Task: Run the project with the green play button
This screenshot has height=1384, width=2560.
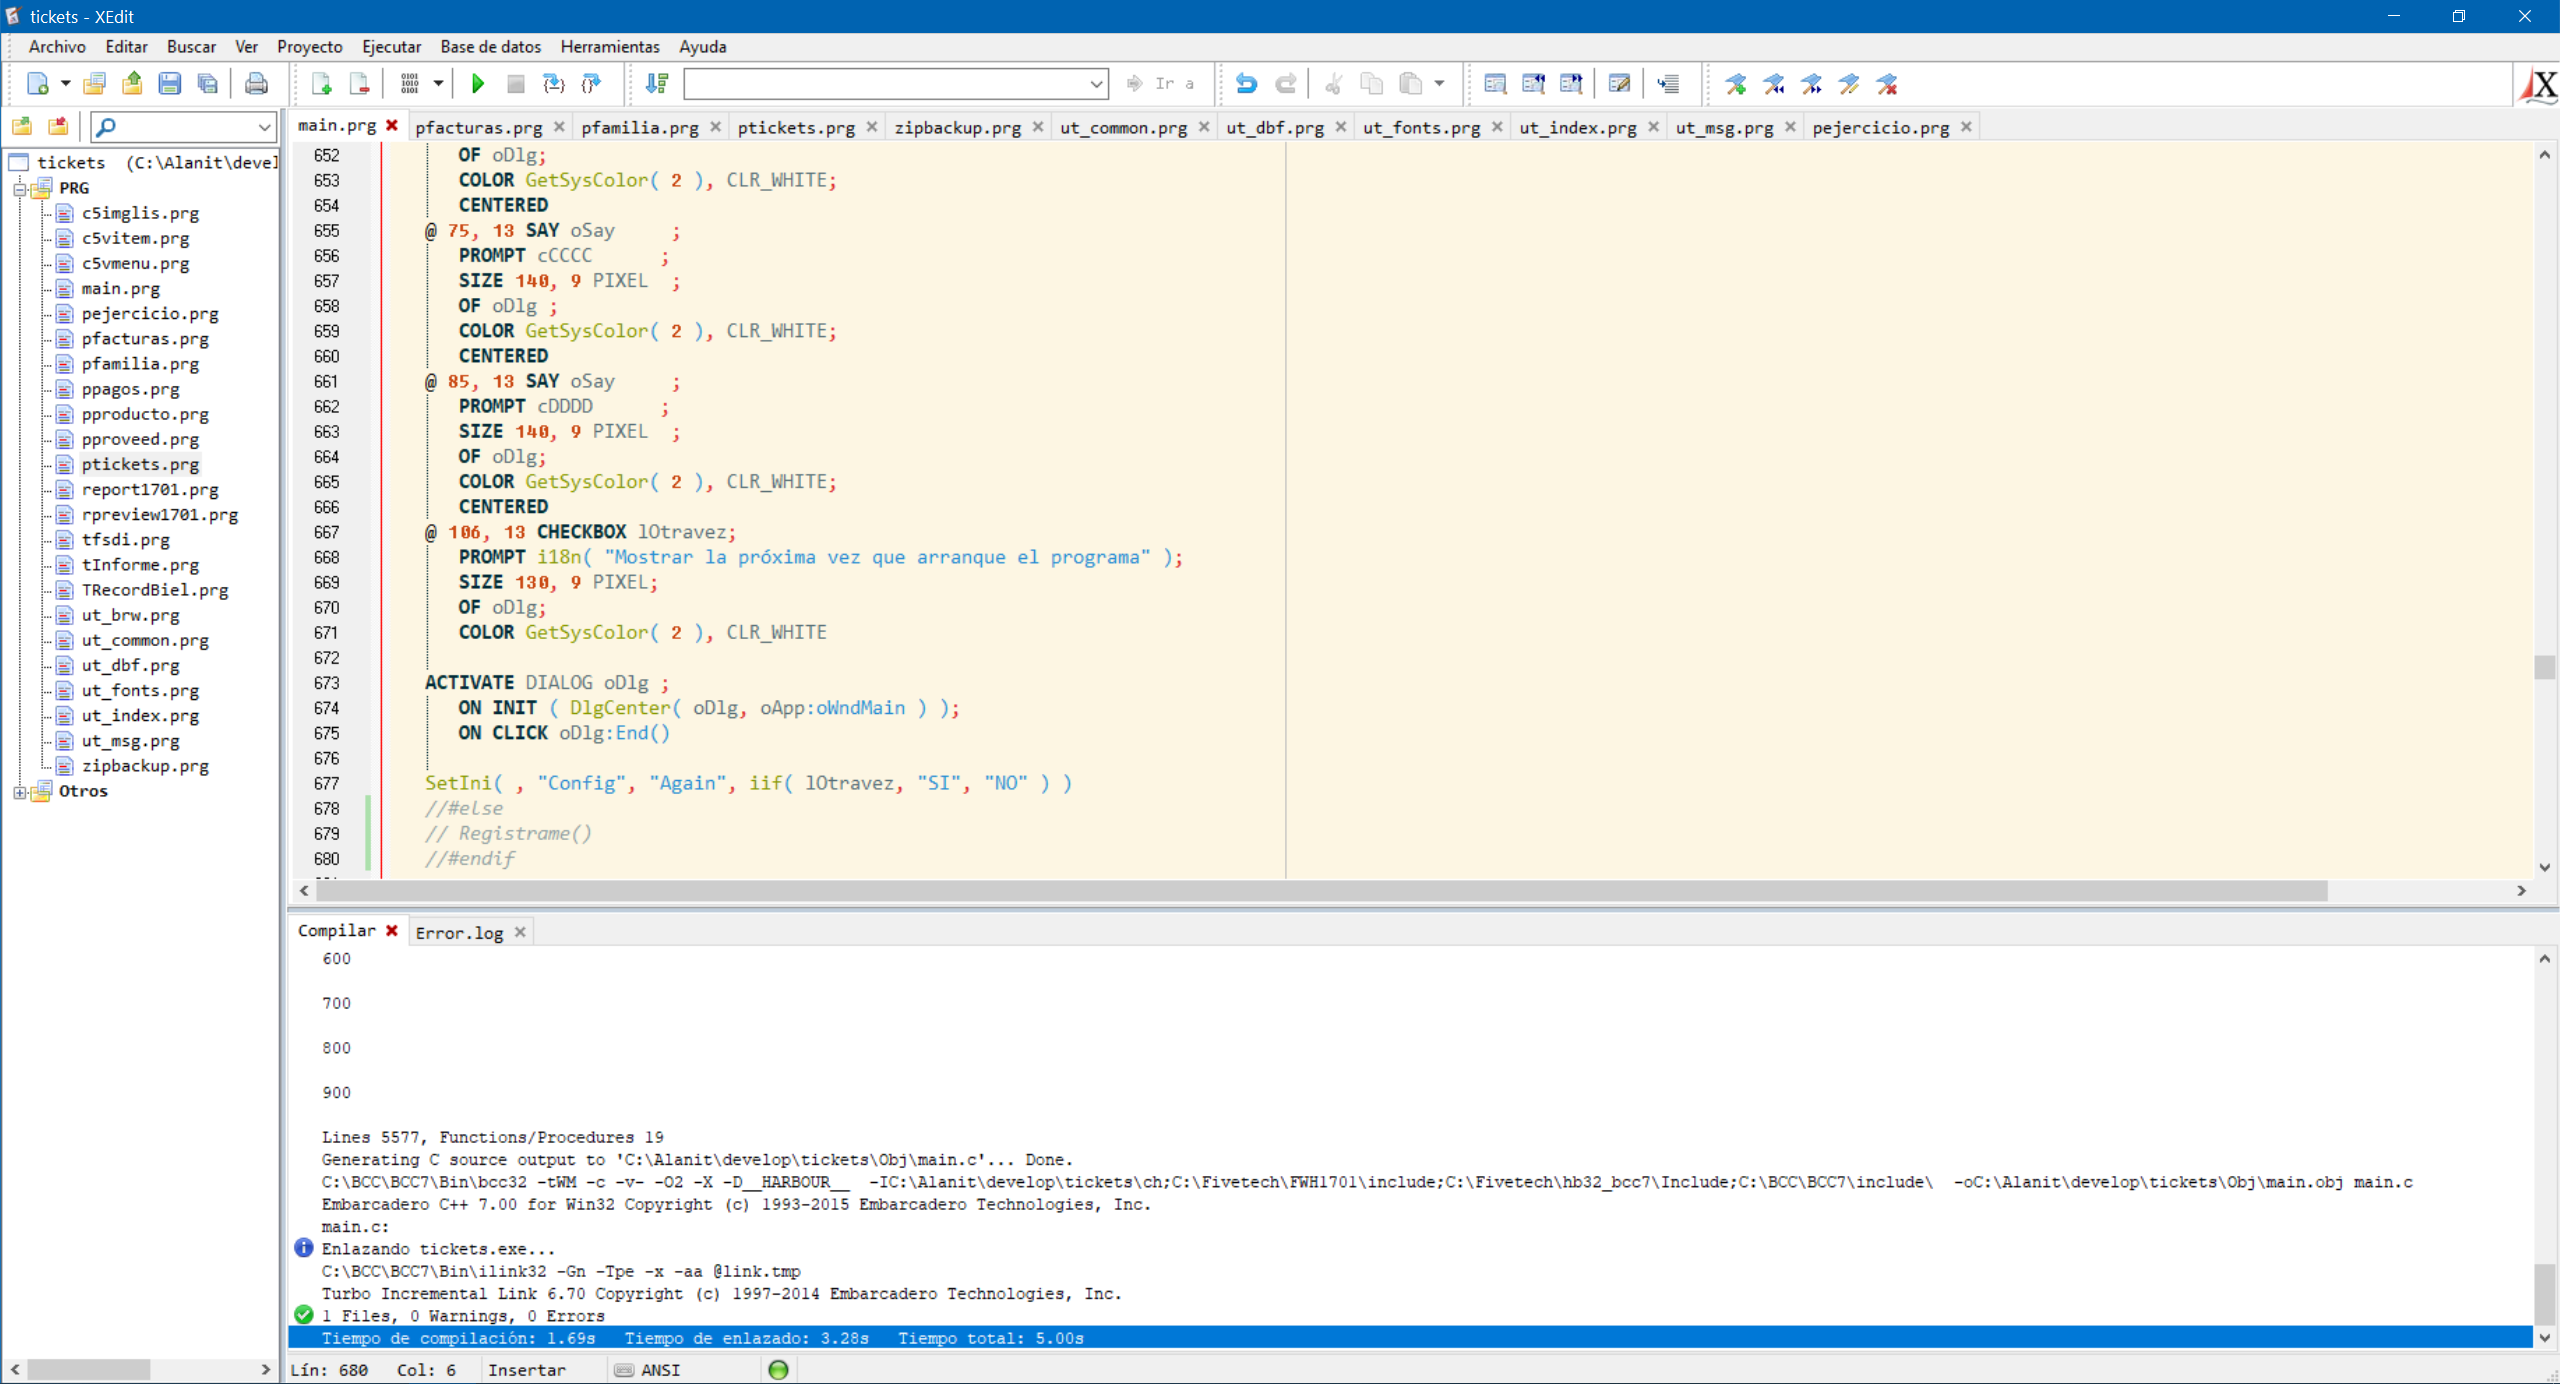Action: click(478, 84)
